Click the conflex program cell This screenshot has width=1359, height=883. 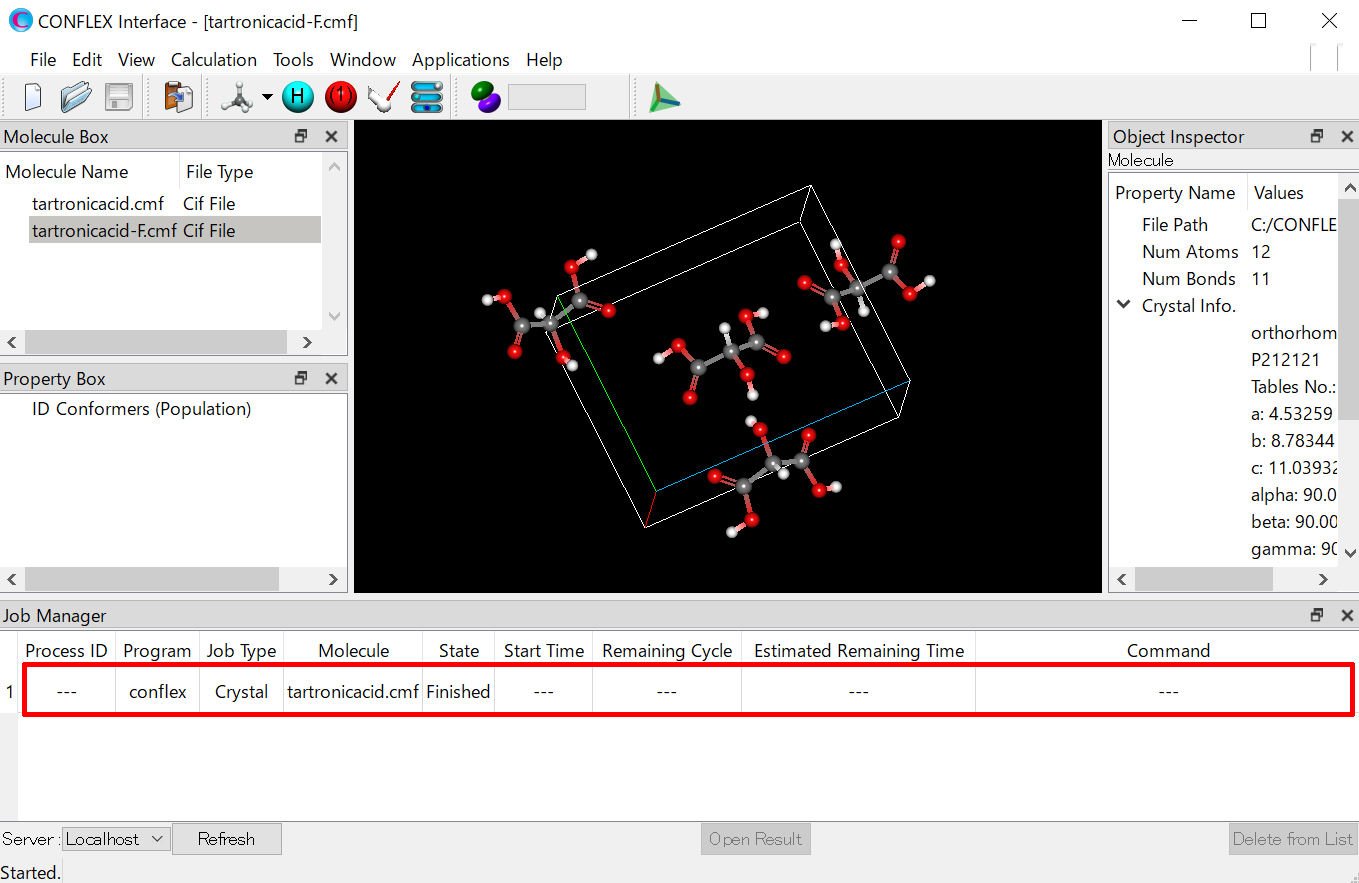pyautogui.click(x=158, y=692)
